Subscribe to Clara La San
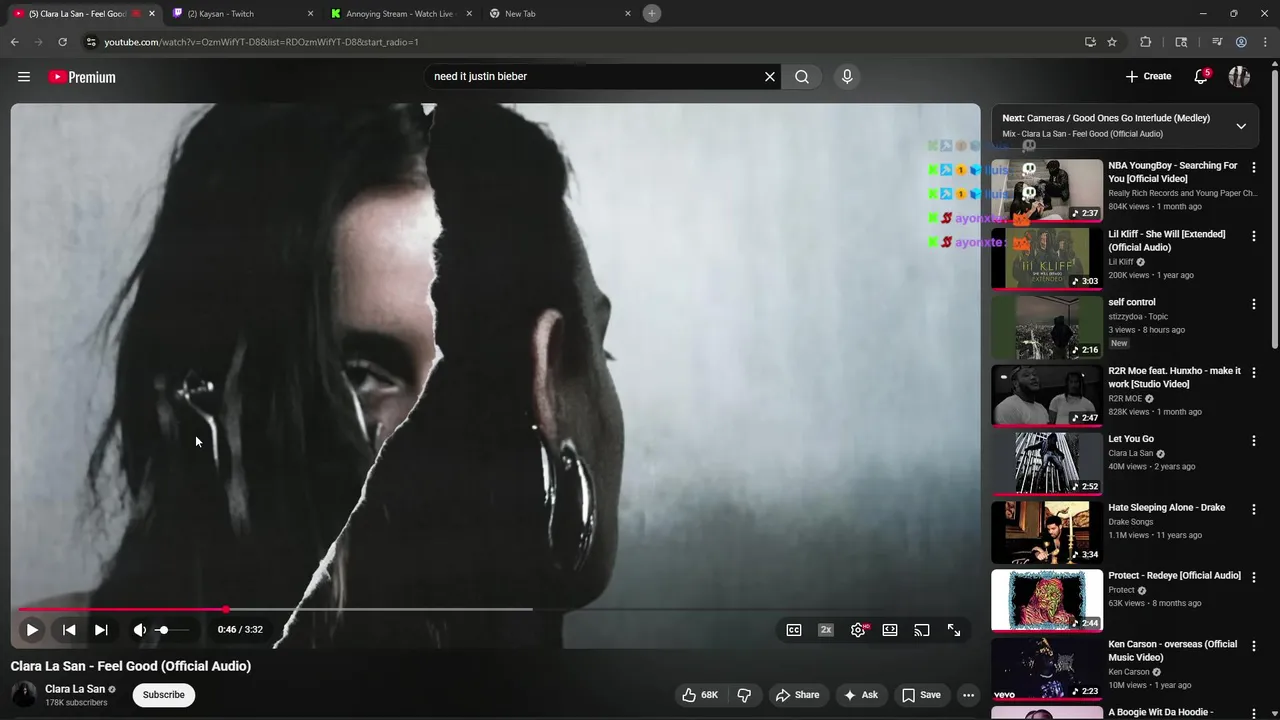Screen dimensions: 1280x720 click(163, 695)
